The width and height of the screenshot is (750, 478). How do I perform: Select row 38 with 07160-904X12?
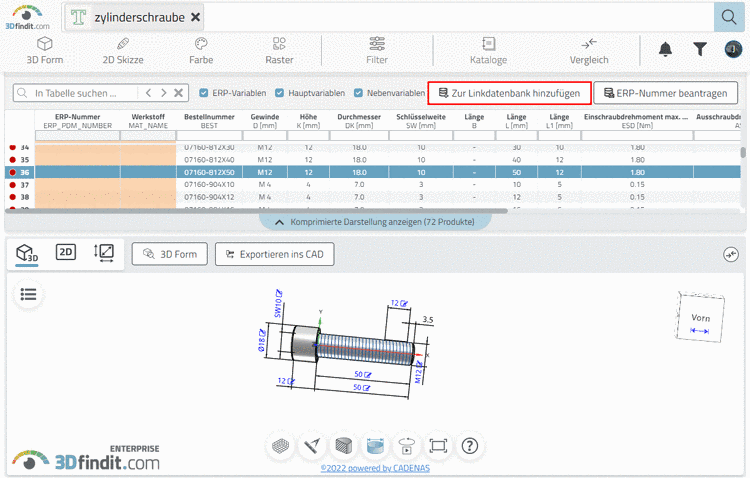tap(373, 197)
